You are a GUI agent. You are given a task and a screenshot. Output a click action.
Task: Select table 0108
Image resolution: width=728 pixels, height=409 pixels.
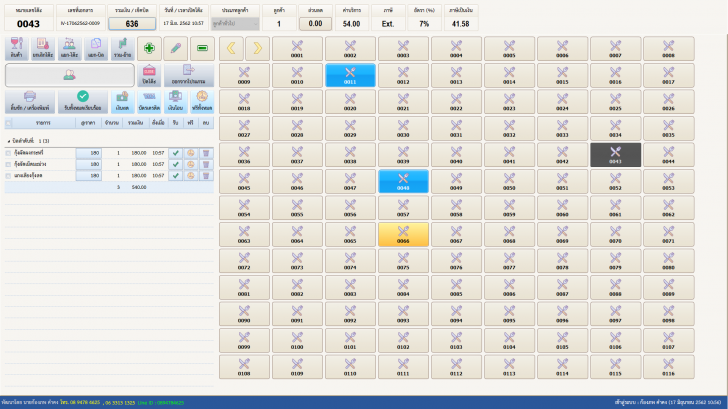tap(244, 366)
